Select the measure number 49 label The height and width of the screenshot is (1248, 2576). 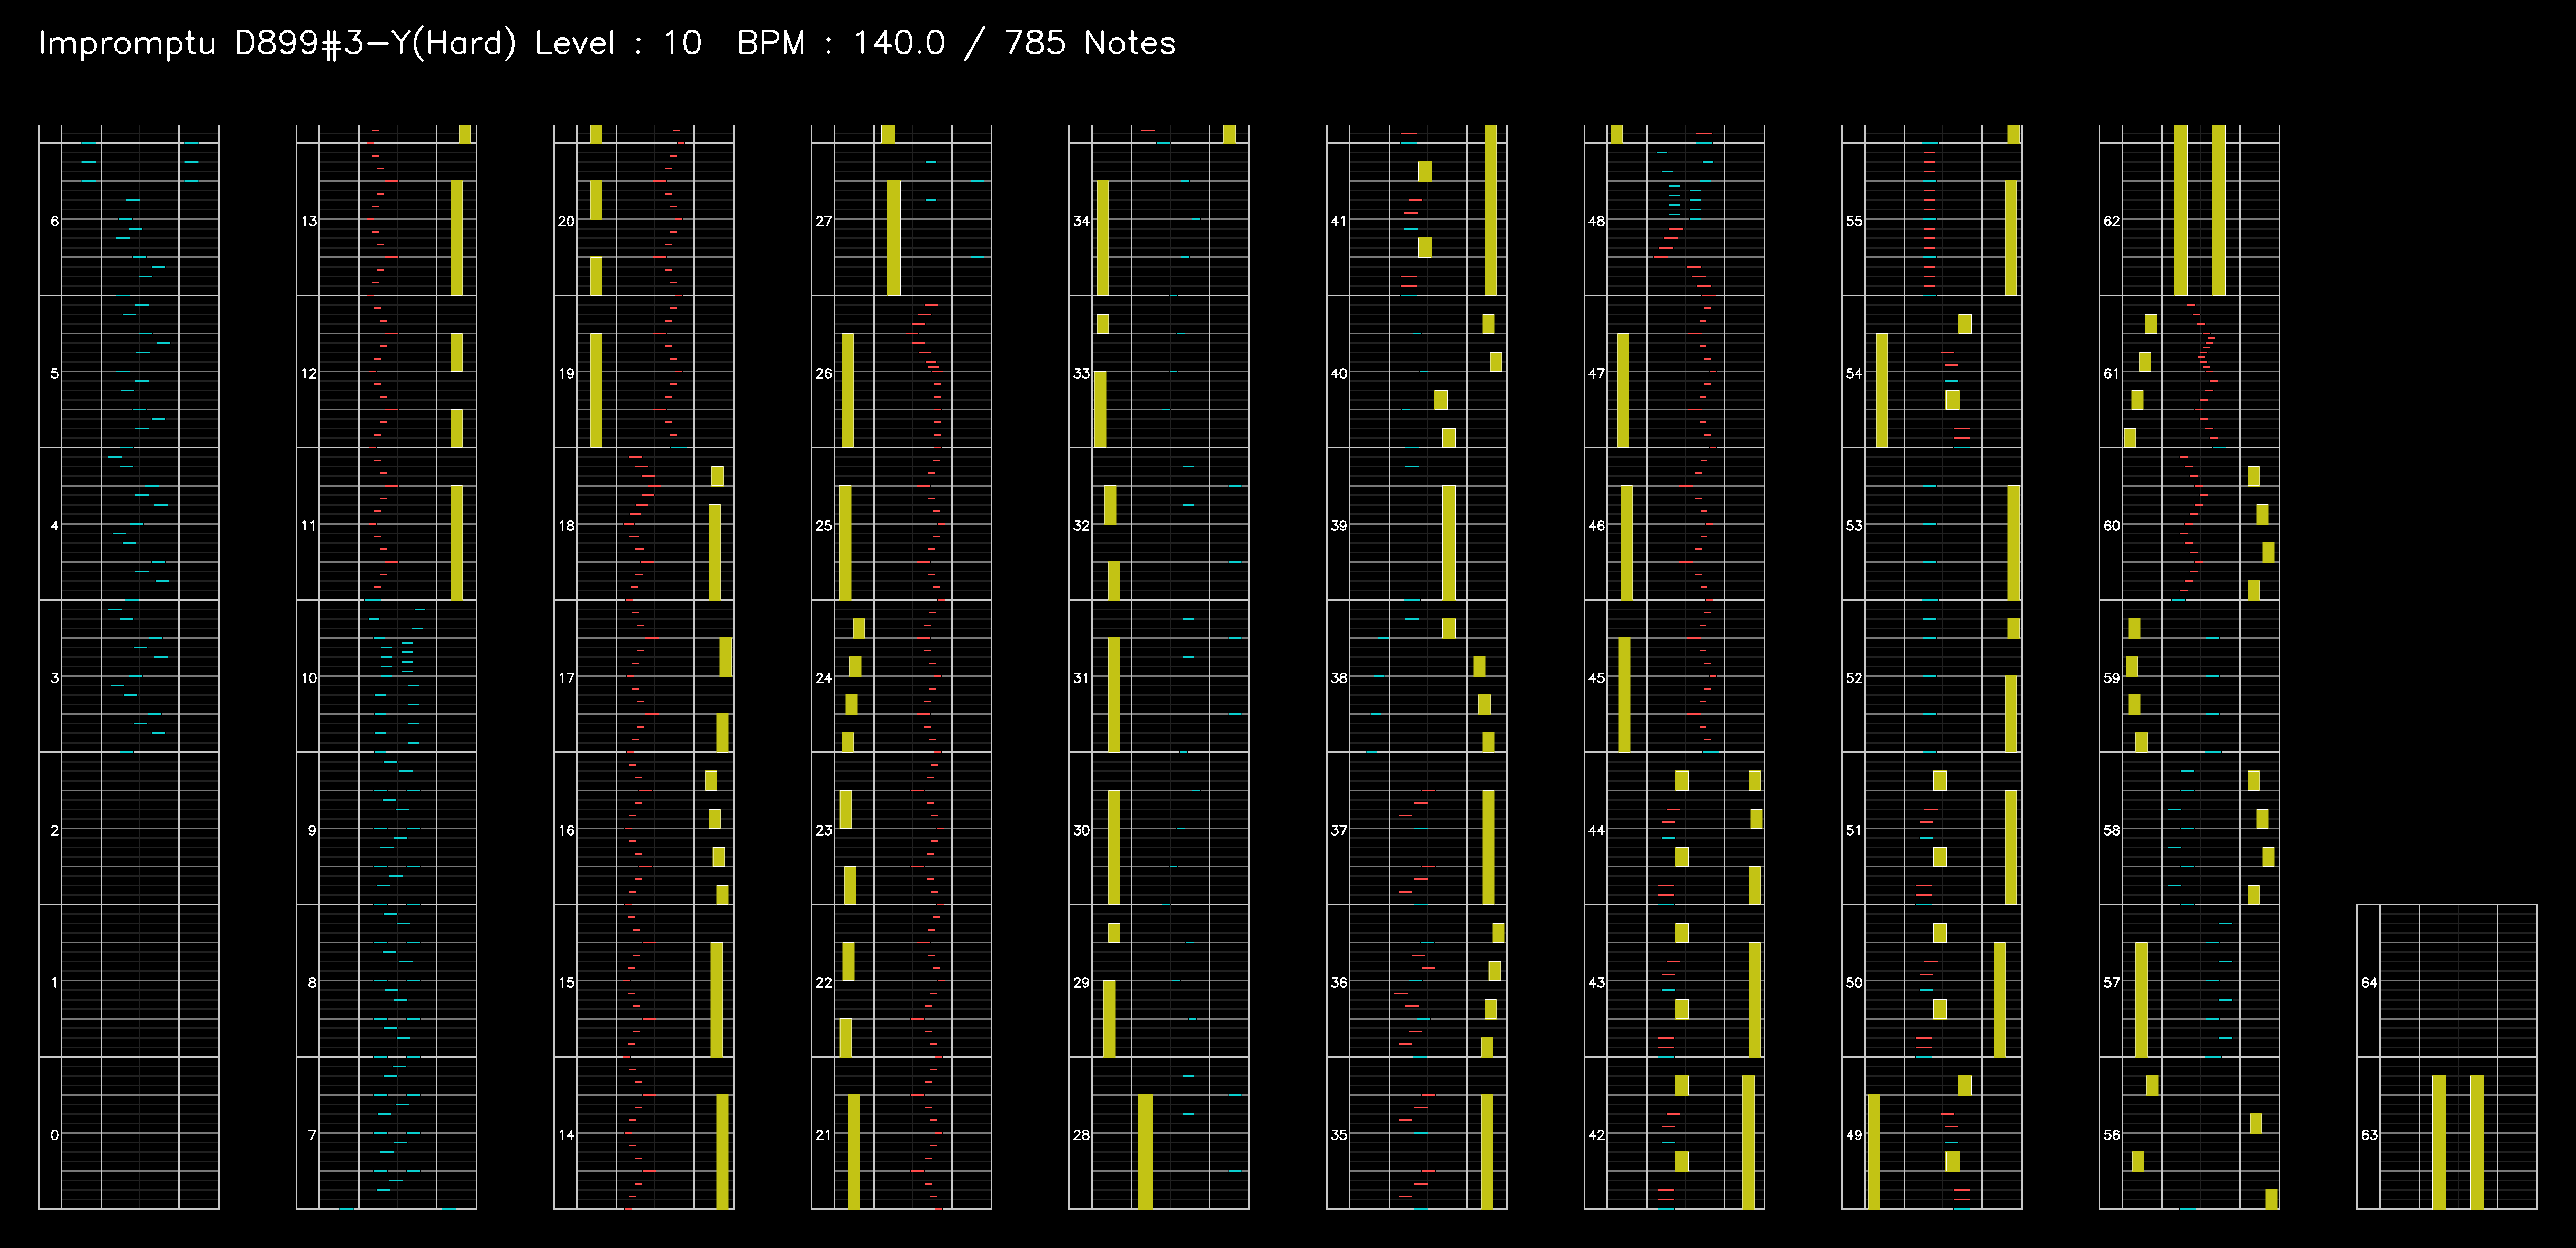pos(1854,1134)
